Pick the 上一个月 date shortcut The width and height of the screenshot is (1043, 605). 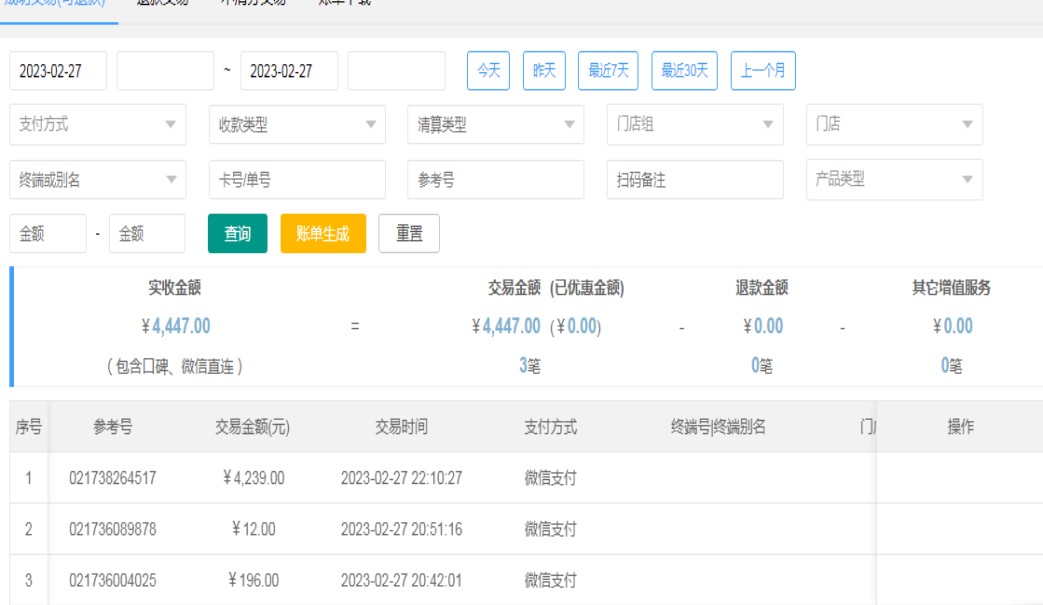(763, 71)
